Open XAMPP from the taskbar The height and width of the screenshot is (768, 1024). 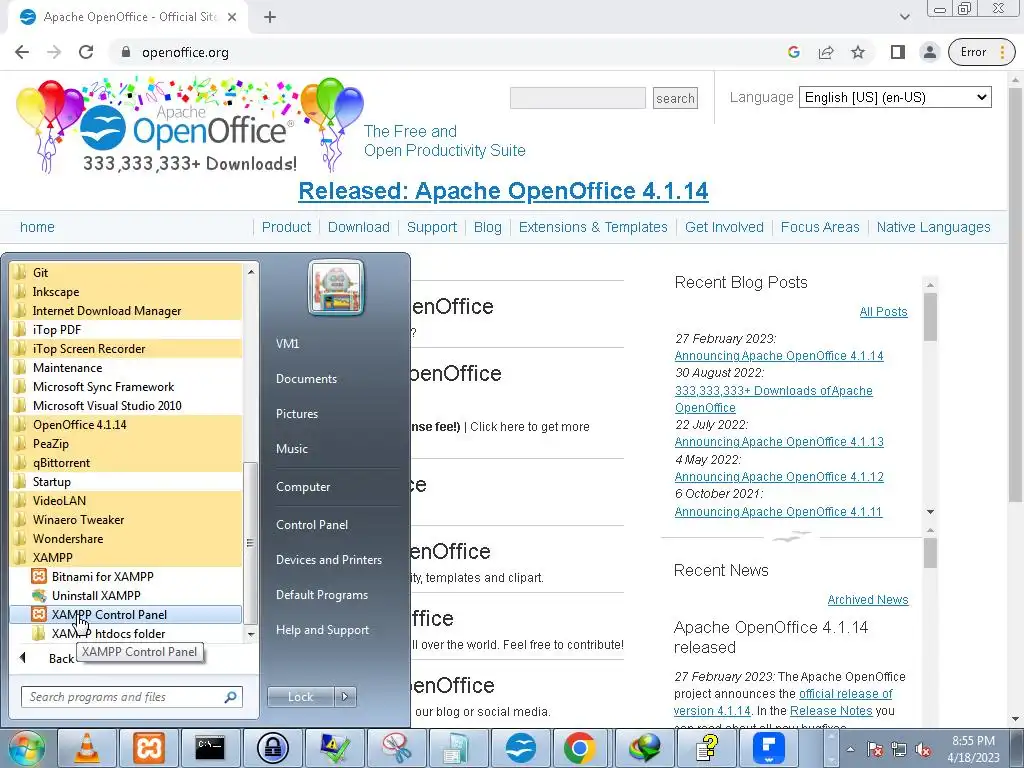(148, 748)
